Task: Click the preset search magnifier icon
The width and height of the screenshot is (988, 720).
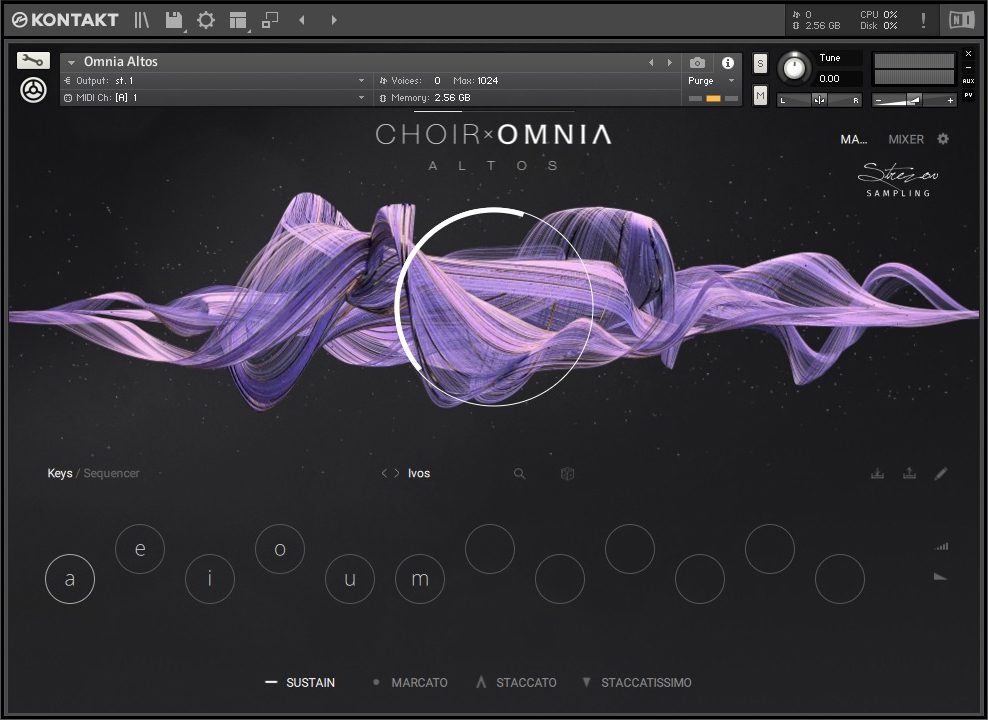Action: tap(520, 474)
